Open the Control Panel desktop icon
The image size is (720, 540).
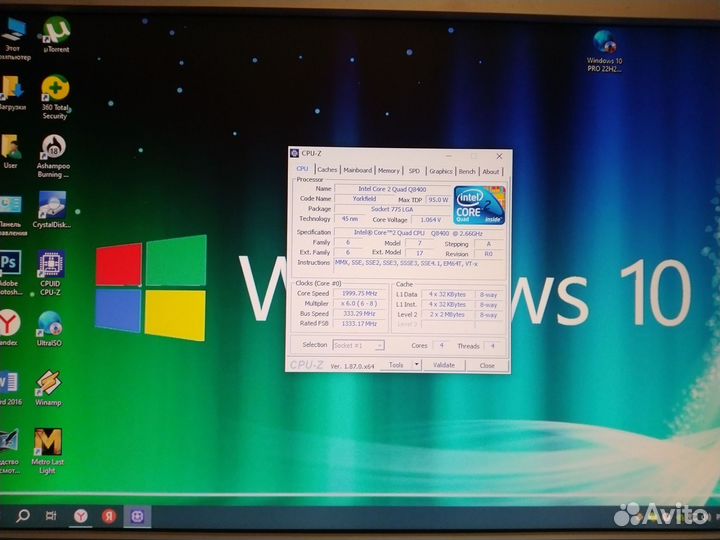(11, 216)
